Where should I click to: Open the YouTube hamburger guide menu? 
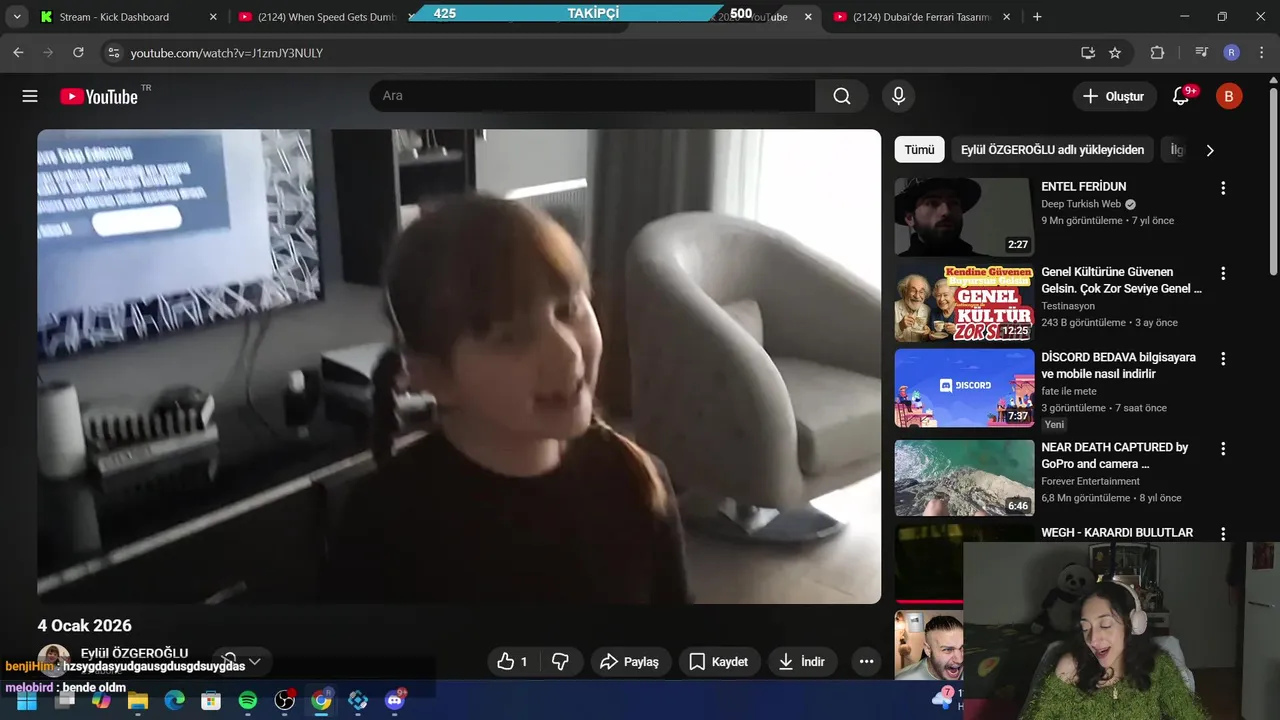30,96
